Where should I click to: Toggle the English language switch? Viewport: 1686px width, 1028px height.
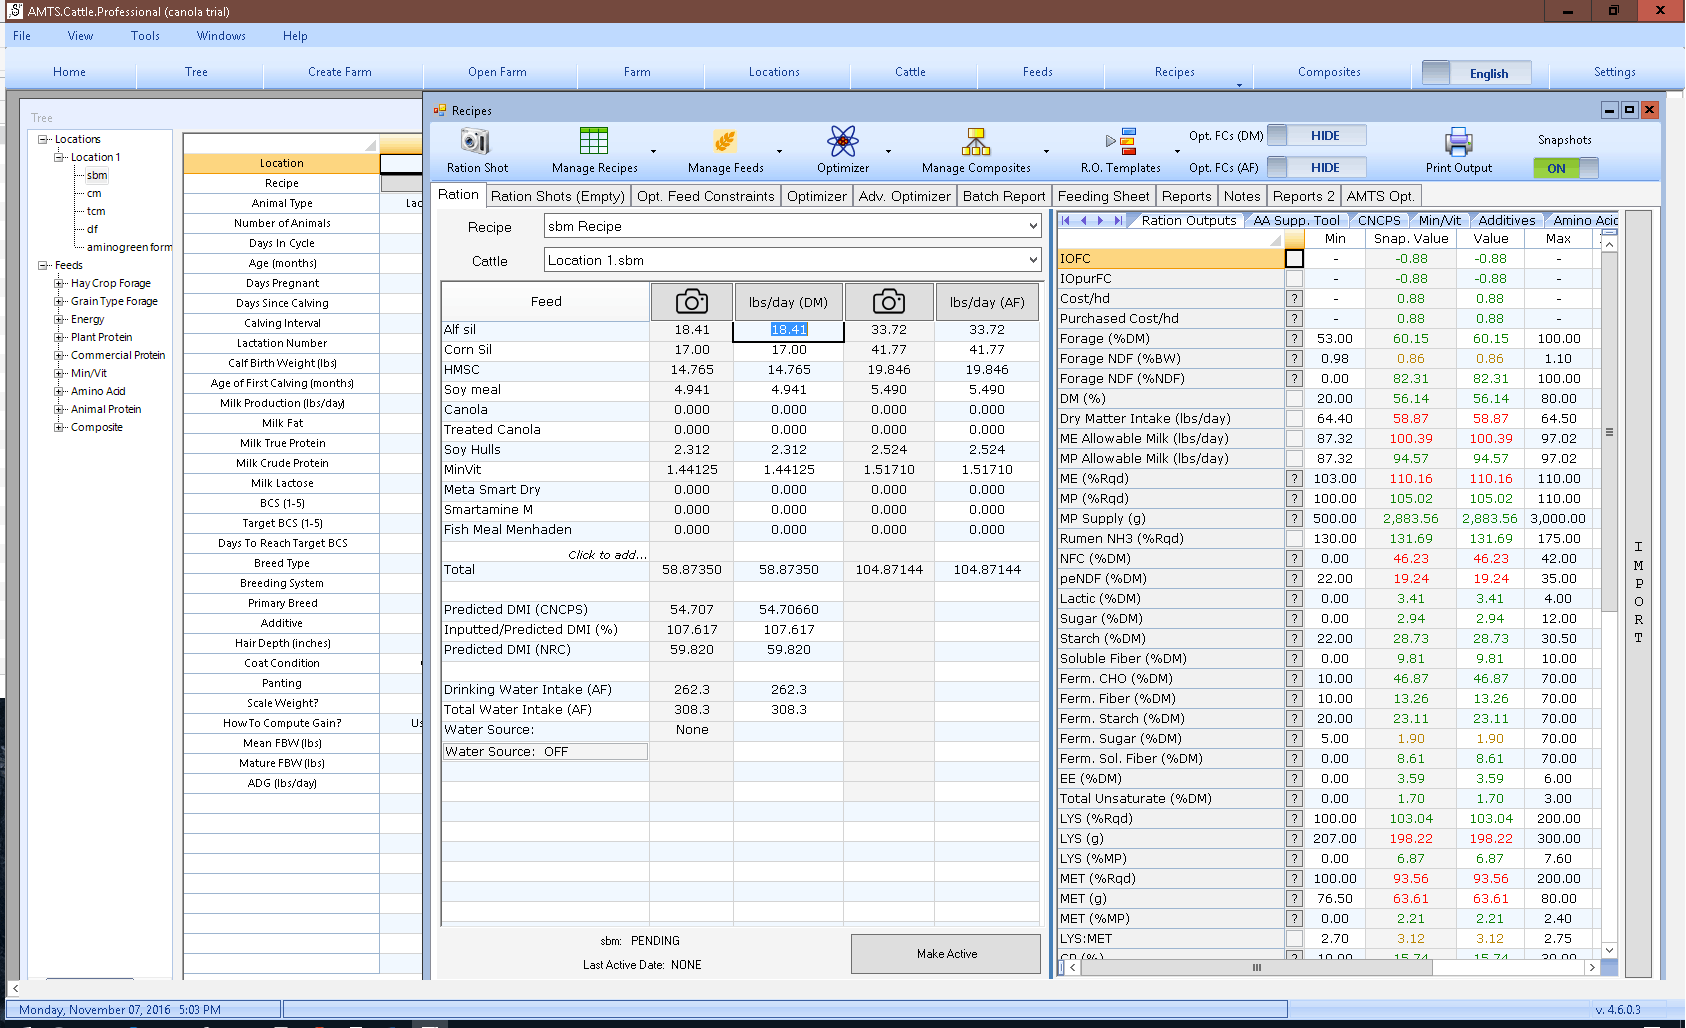point(1477,73)
